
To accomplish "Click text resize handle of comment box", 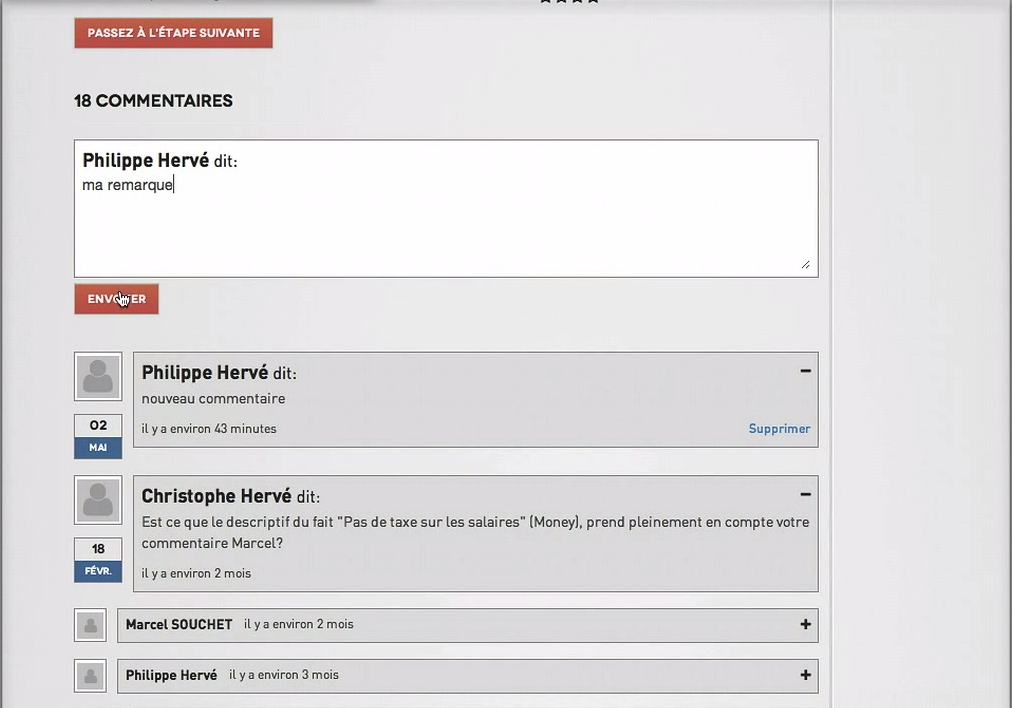I will [x=805, y=265].
